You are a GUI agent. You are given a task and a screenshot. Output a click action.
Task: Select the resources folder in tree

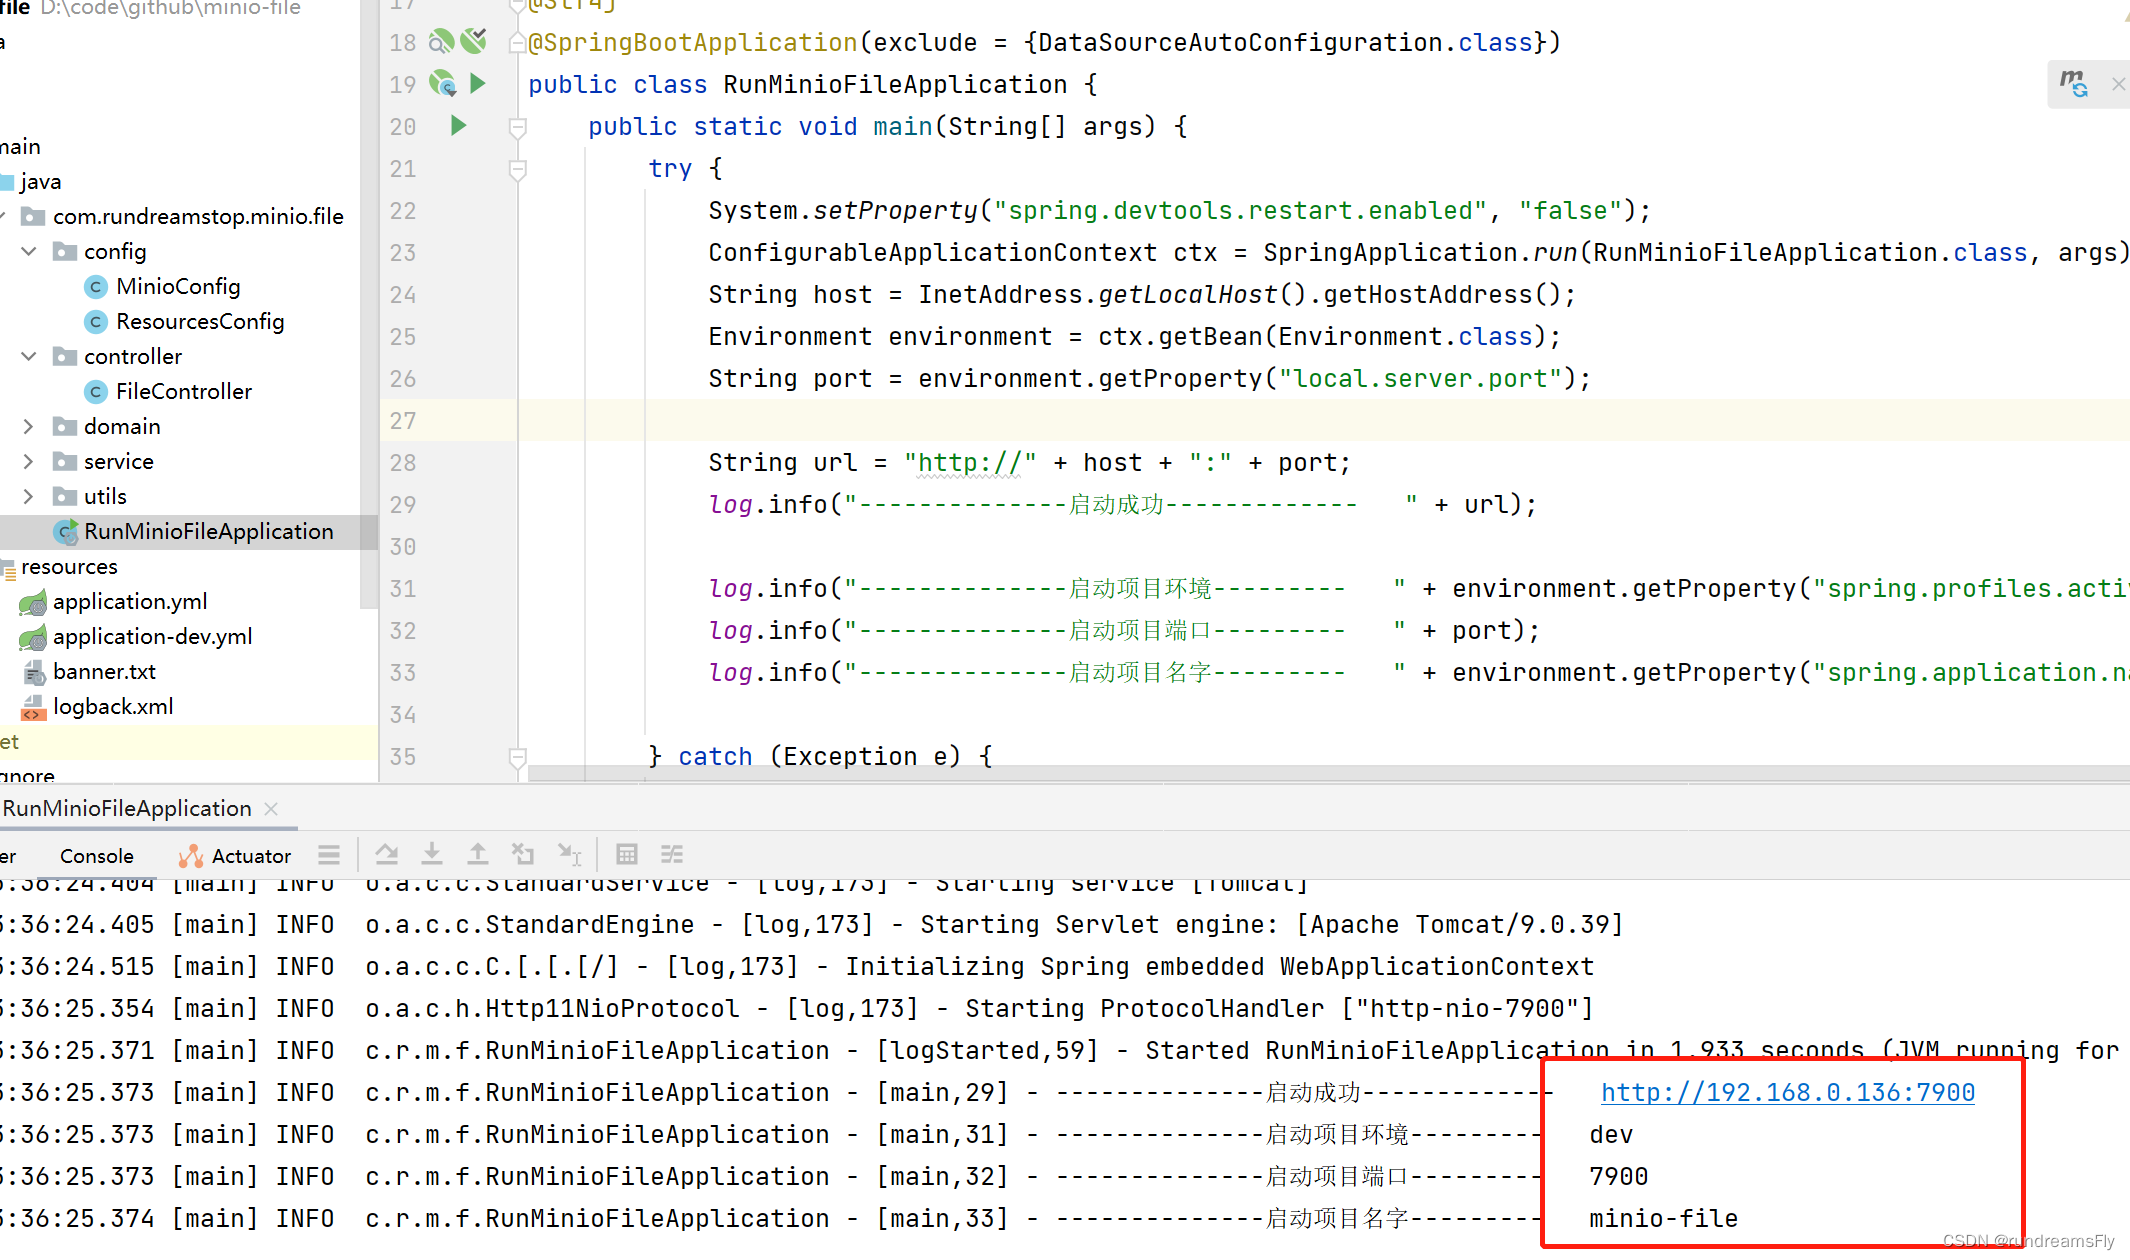(69, 567)
